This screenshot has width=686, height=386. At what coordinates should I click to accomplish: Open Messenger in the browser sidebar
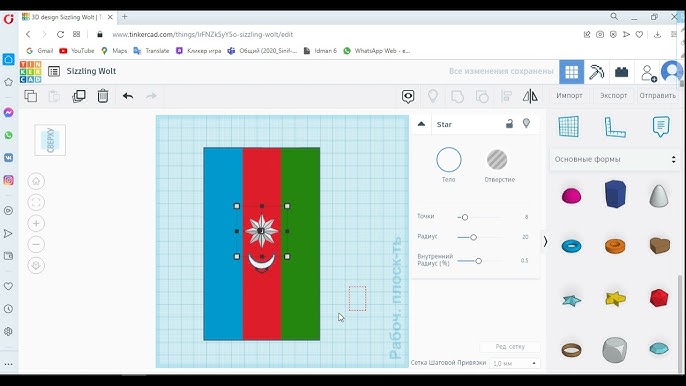coord(8,112)
